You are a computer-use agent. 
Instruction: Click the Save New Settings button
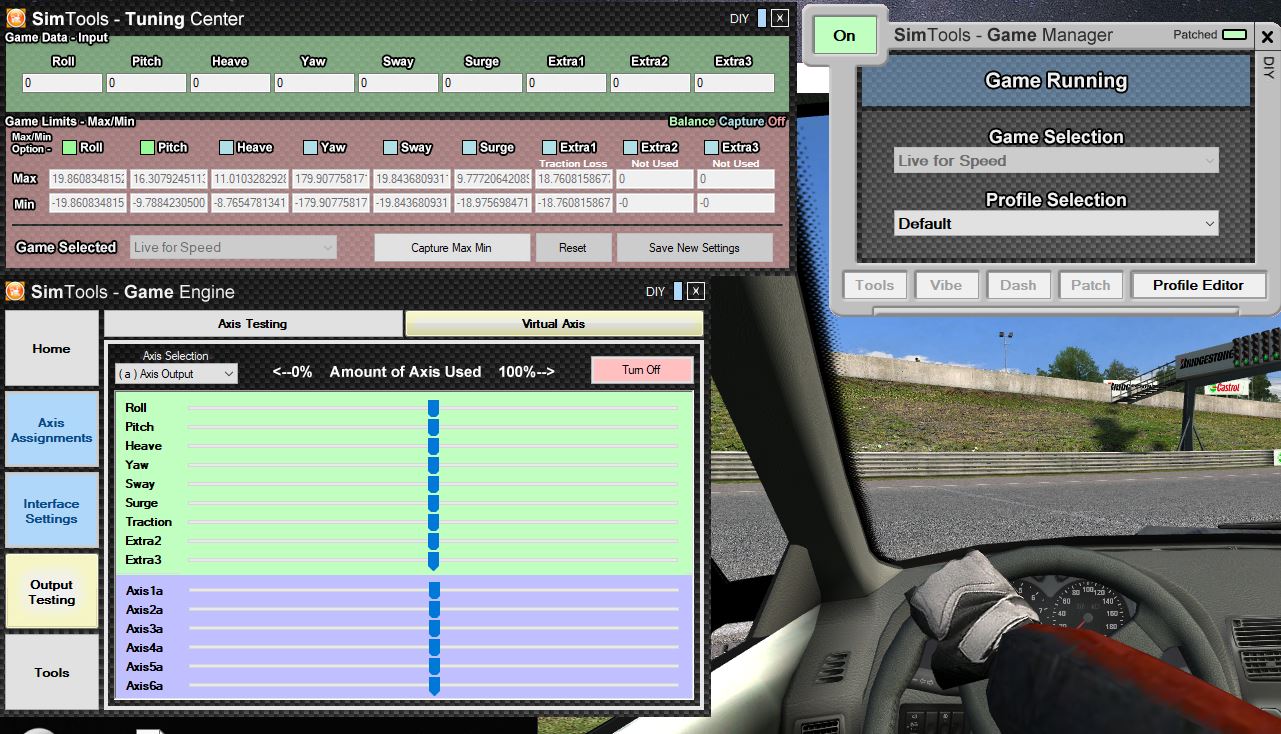coord(695,248)
